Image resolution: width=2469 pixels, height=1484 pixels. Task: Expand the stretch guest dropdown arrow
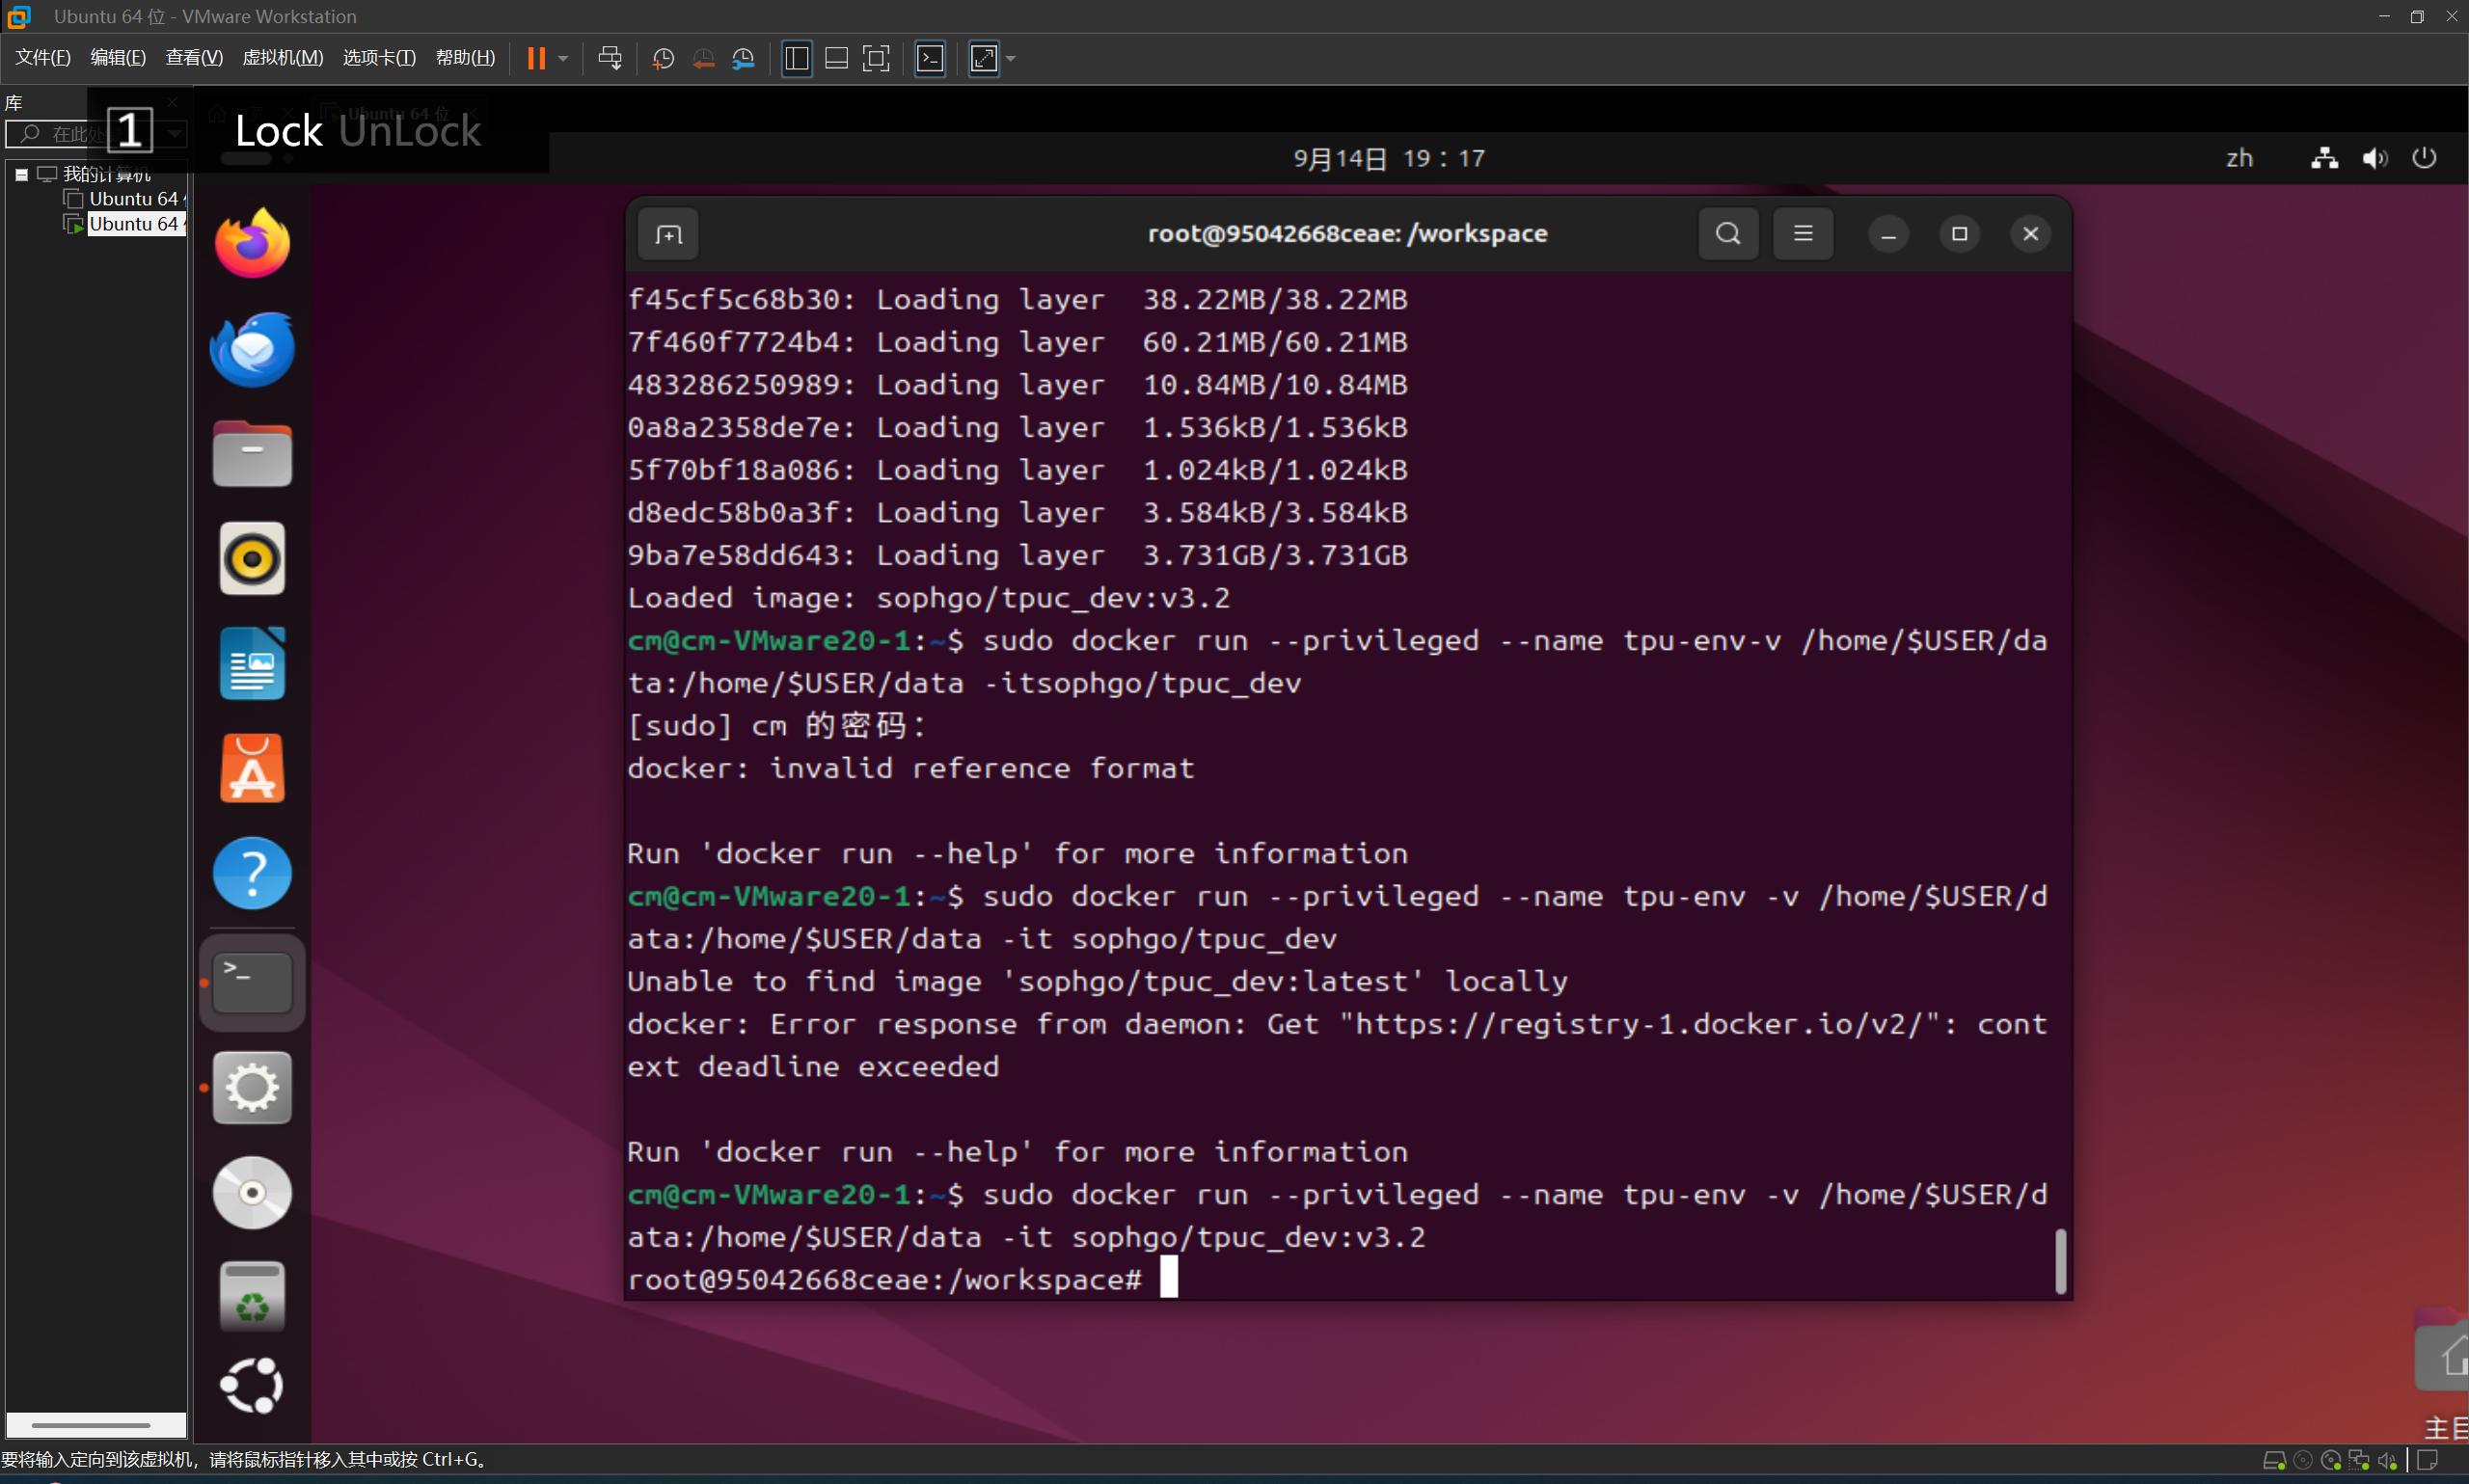(x=1011, y=58)
